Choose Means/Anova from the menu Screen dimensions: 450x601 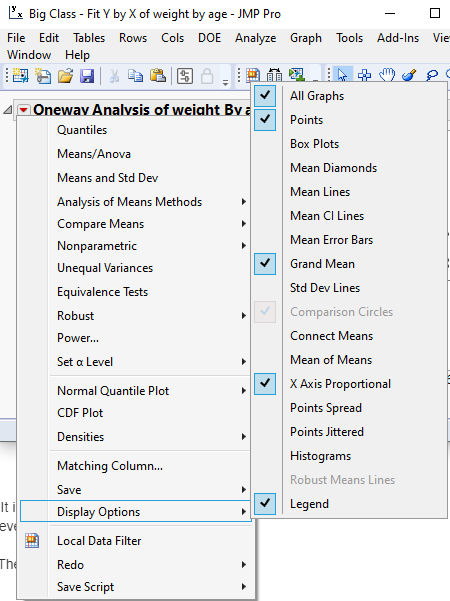[94, 154]
